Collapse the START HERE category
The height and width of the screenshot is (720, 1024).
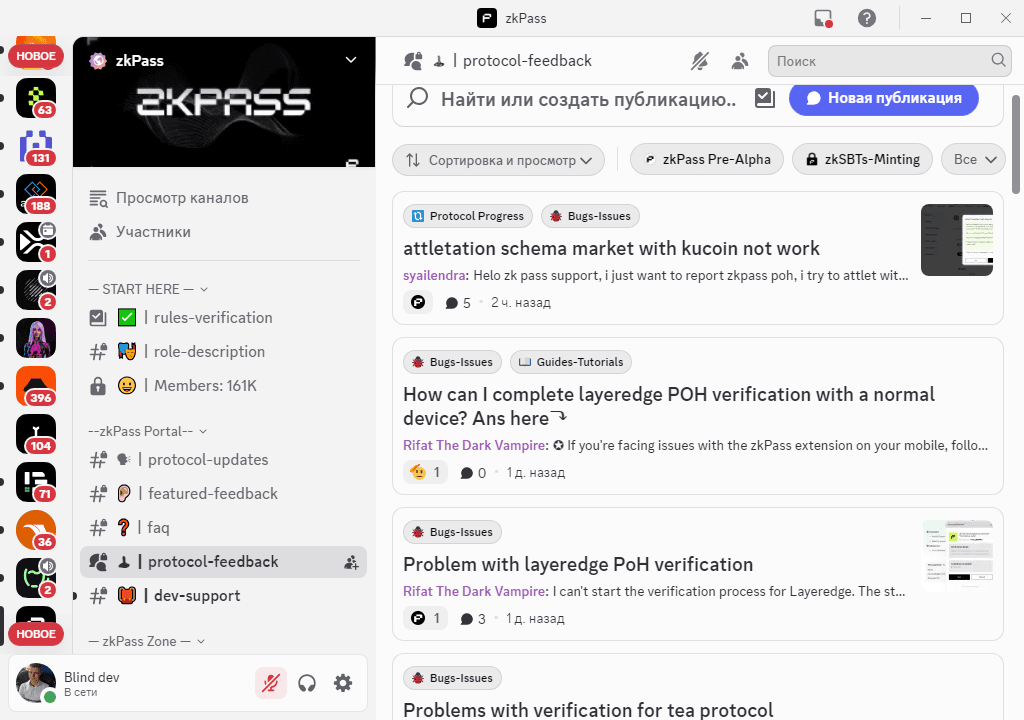coord(148,289)
